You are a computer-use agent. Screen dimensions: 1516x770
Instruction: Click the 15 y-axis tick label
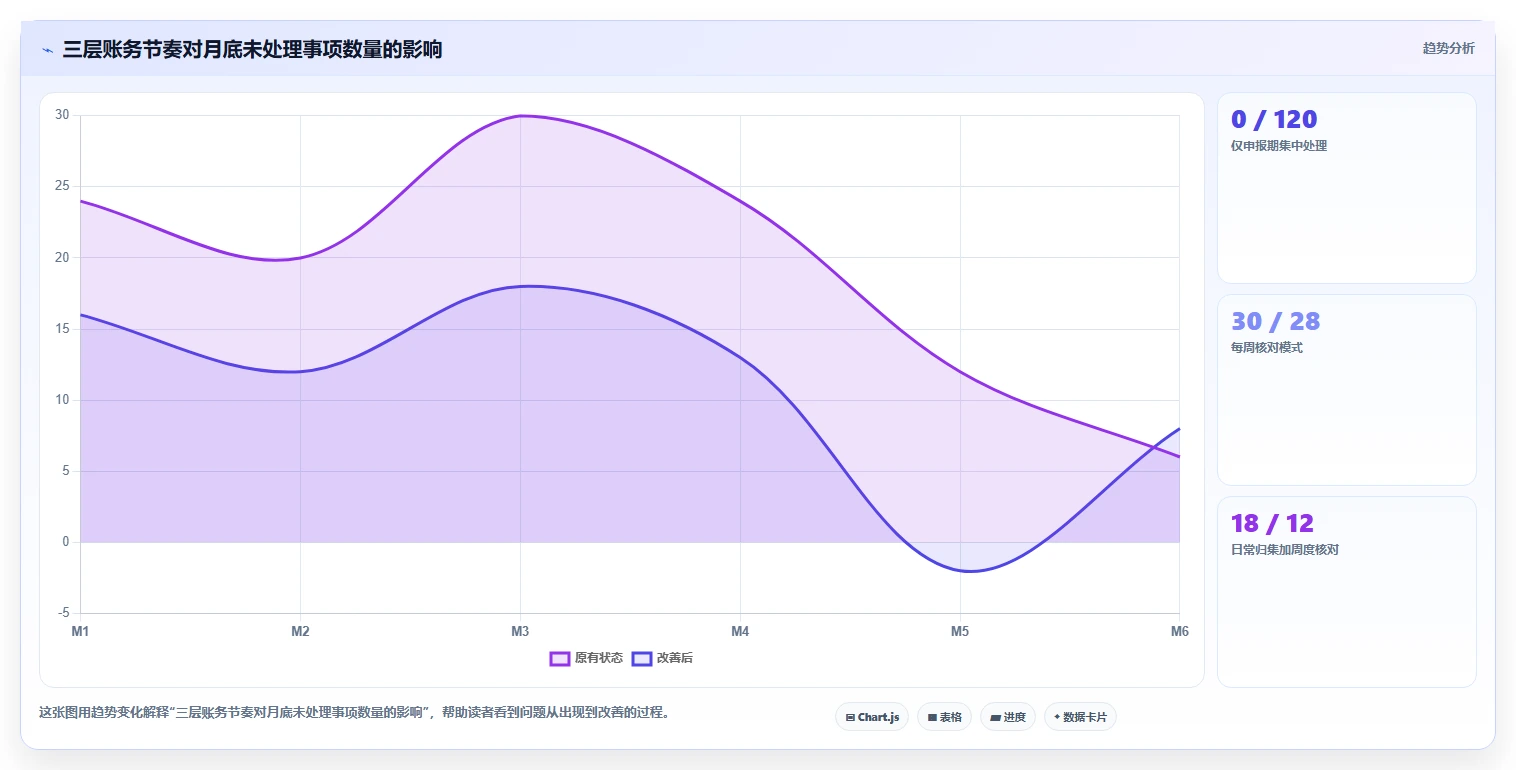(x=62, y=329)
